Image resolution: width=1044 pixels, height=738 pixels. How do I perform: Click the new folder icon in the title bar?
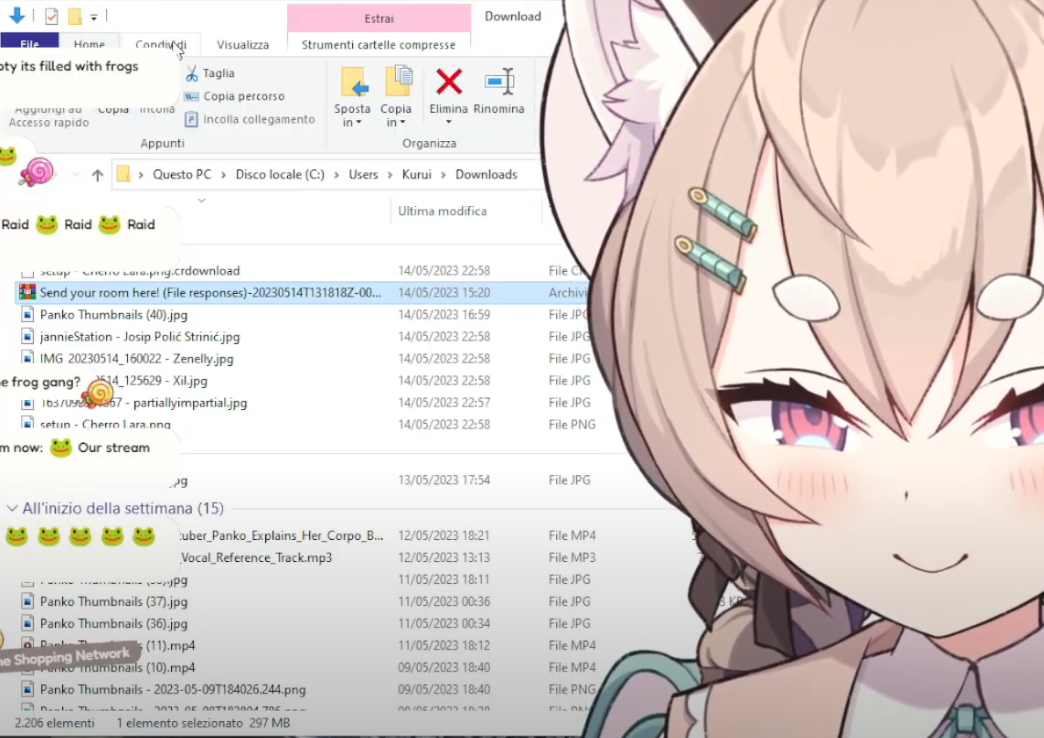[75, 15]
